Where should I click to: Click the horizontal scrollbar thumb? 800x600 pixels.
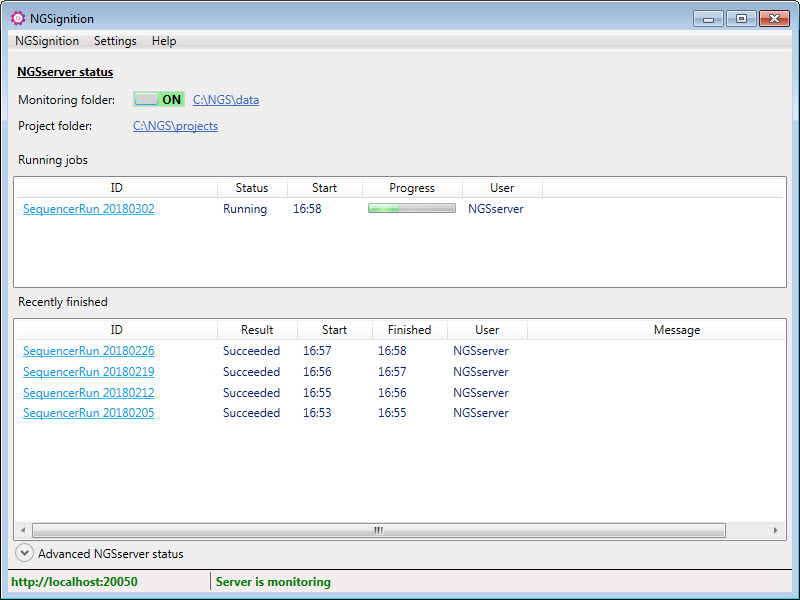378,531
